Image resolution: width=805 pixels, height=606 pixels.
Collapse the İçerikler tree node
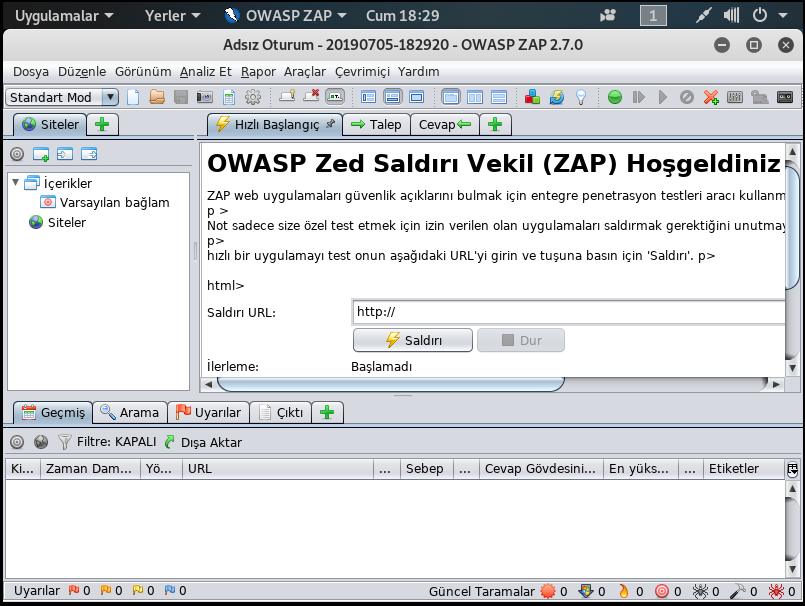click(15, 182)
